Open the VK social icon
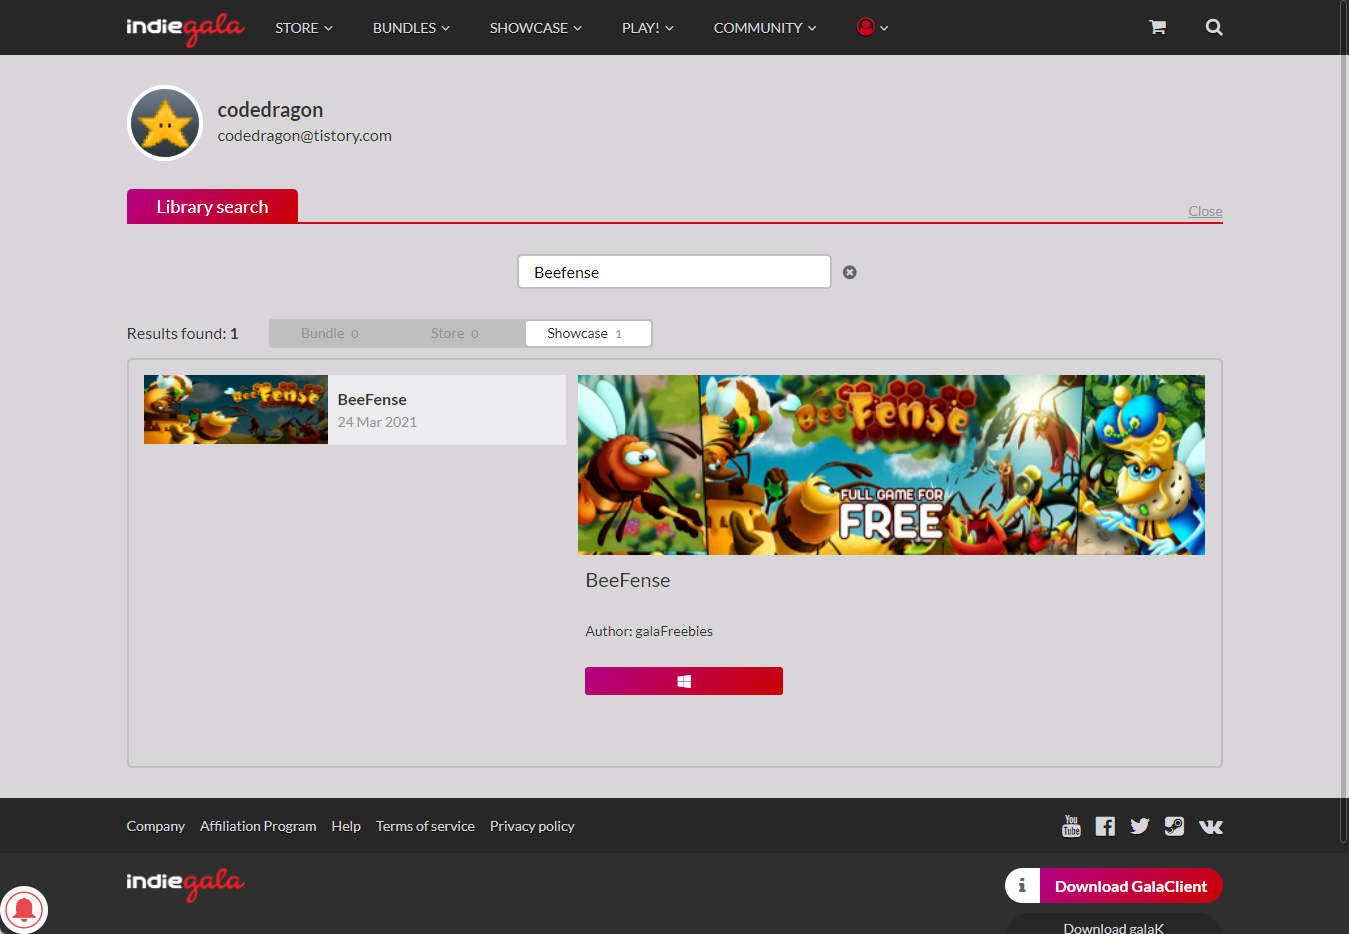This screenshot has height=934, width=1349. (1211, 826)
